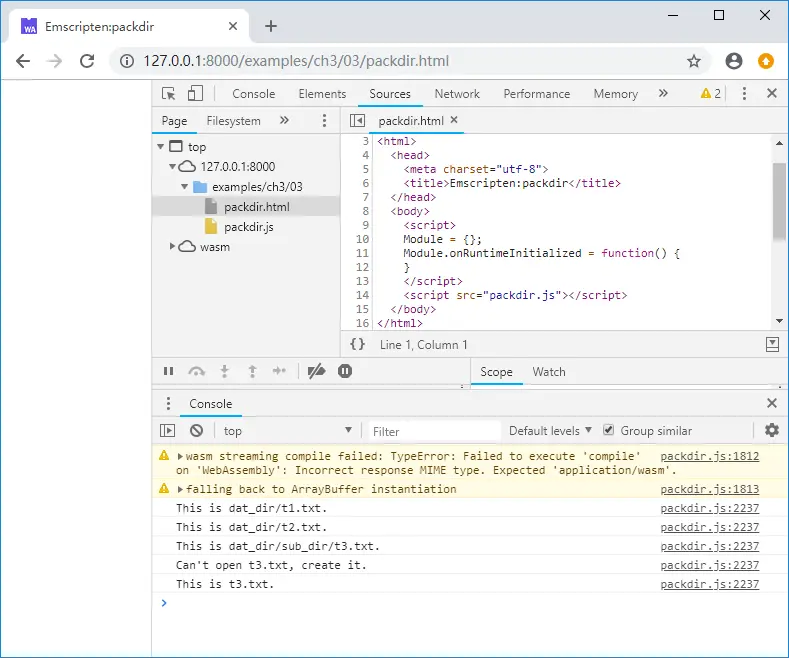Activate the inspect element picker icon
The image size is (789, 658).
169,94
